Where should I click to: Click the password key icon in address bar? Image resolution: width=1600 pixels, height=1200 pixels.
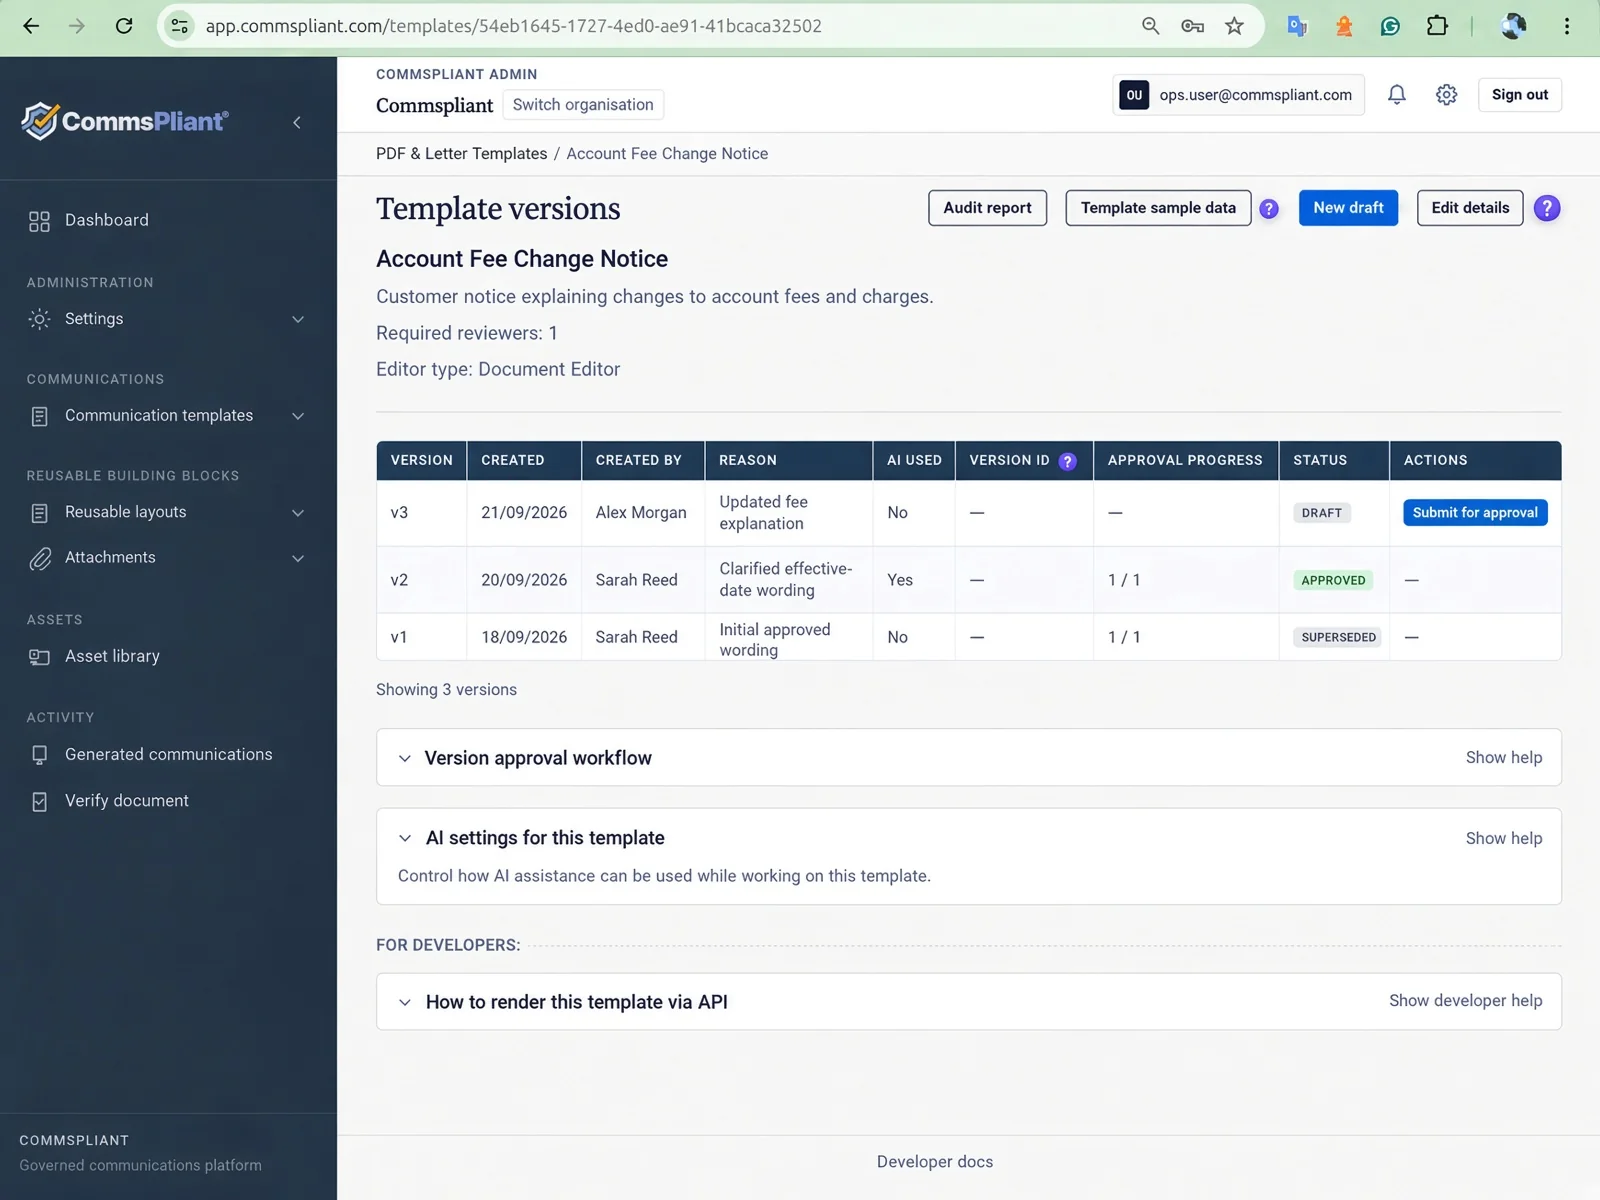[x=1192, y=26]
